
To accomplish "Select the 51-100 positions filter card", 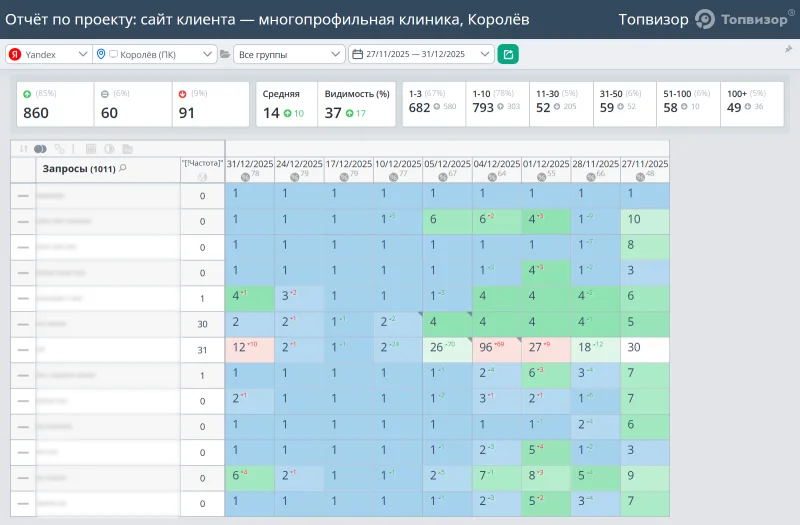I will coord(688,104).
